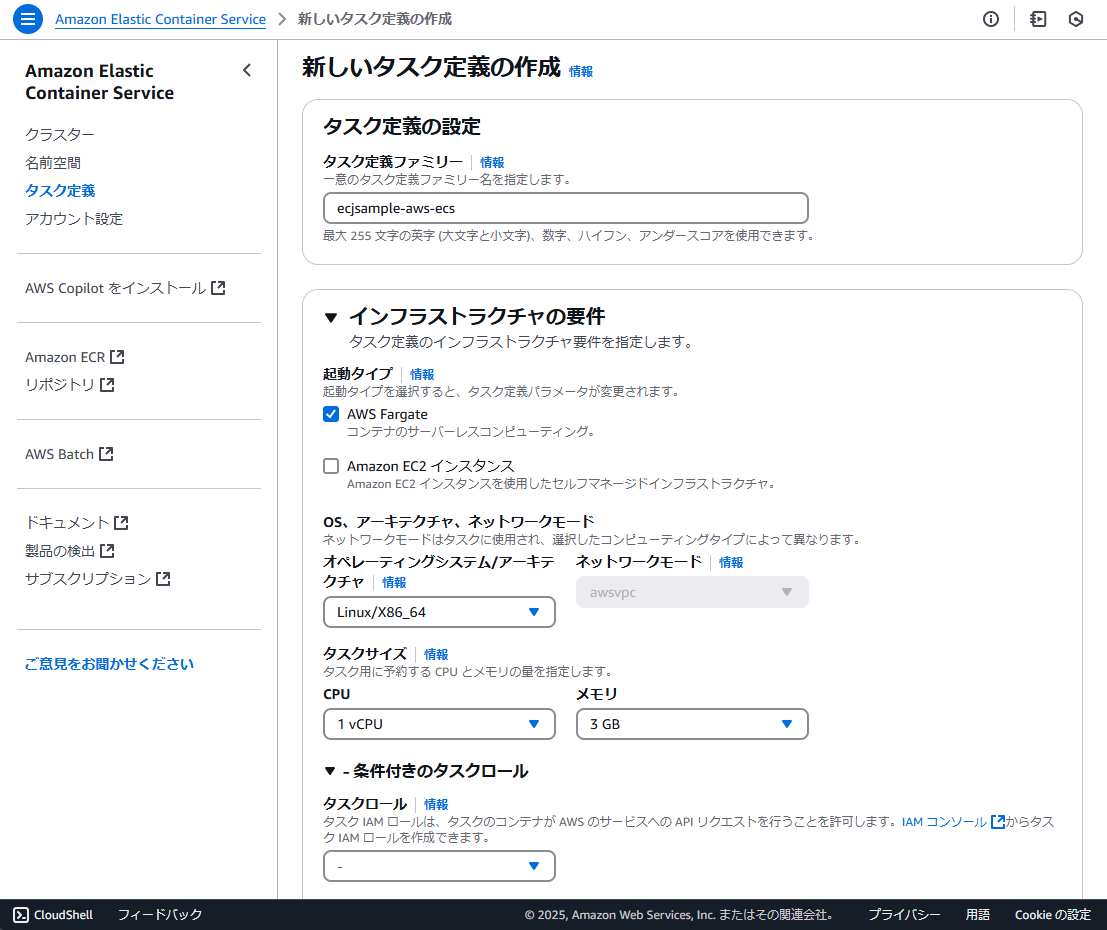
Task: Click 情報 link next to page title
Action: pyautogui.click(x=581, y=71)
